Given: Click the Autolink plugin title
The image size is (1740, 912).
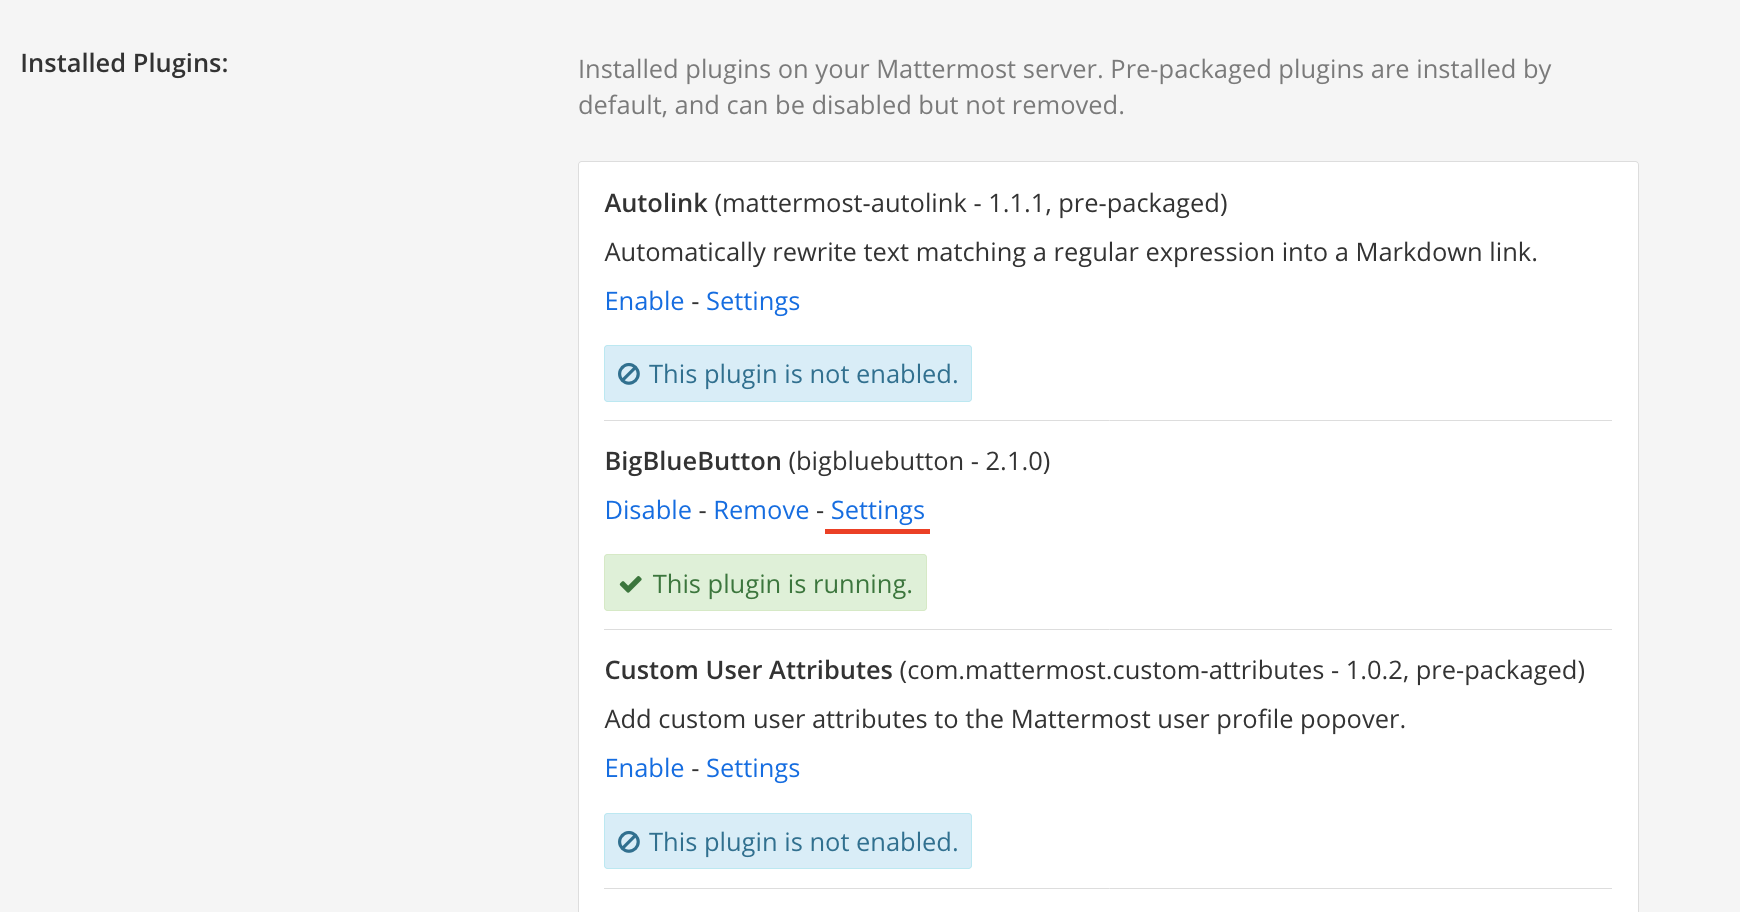Looking at the screenshot, I should click(656, 203).
